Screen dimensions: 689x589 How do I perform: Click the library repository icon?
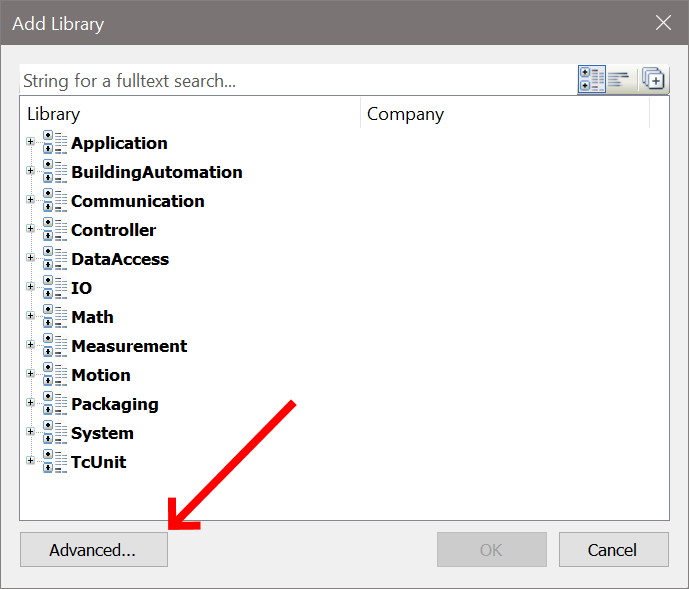pos(653,80)
